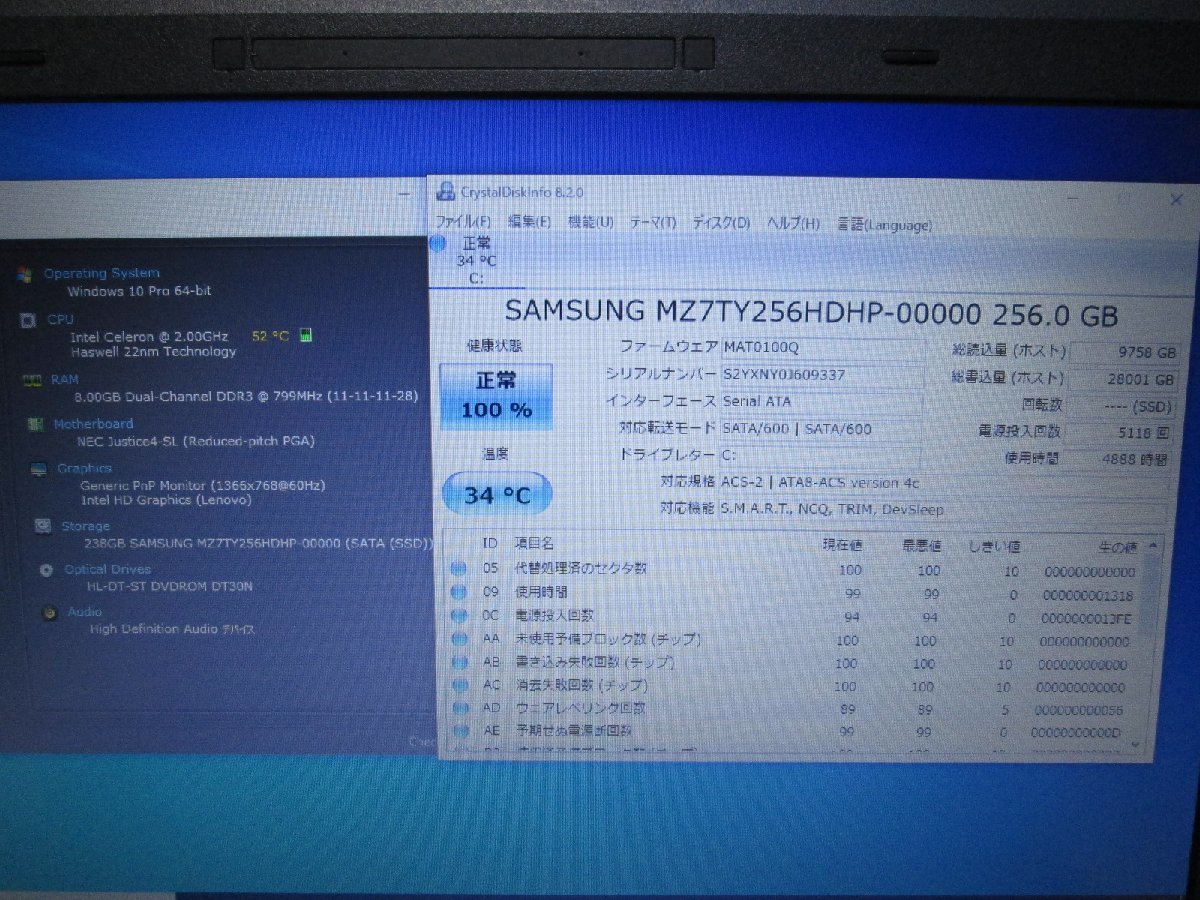Click the 52 °C CPU temperature in Speccy

[269, 336]
